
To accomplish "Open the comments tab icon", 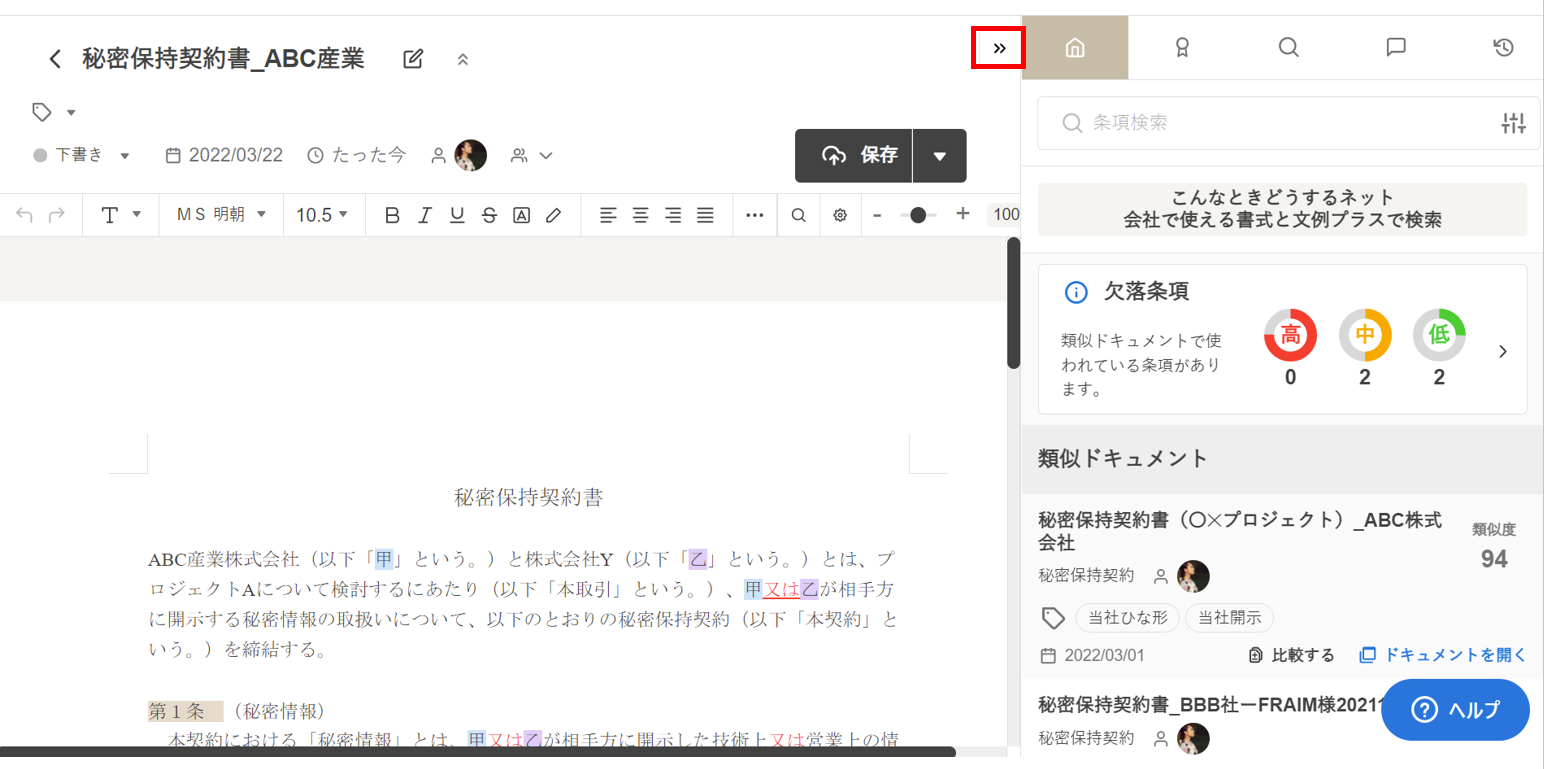I will coord(1396,47).
